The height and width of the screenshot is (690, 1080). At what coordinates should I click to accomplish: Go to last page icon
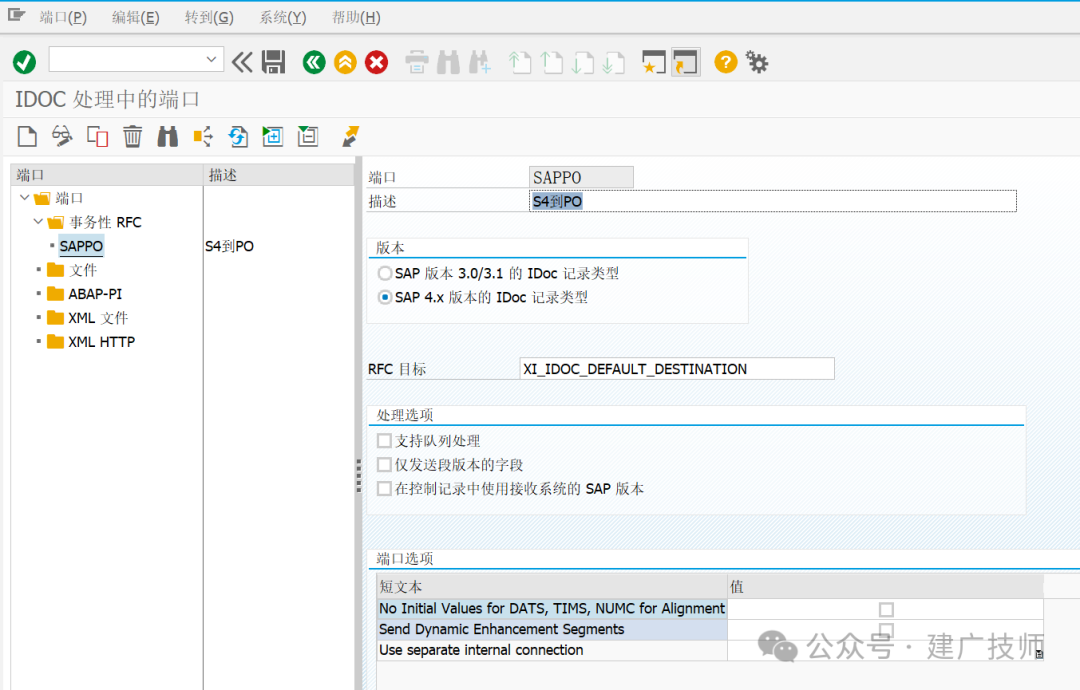coord(613,63)
